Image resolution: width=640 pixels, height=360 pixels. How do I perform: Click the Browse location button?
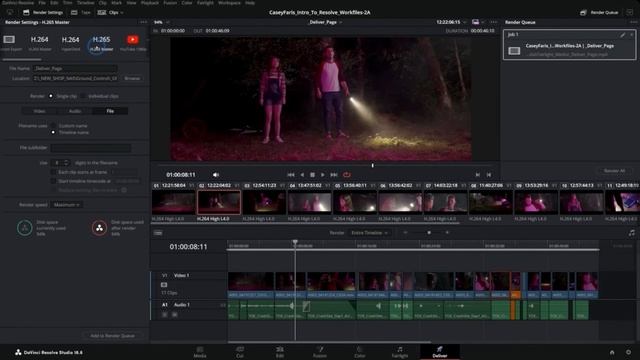[x=132, y=78]
